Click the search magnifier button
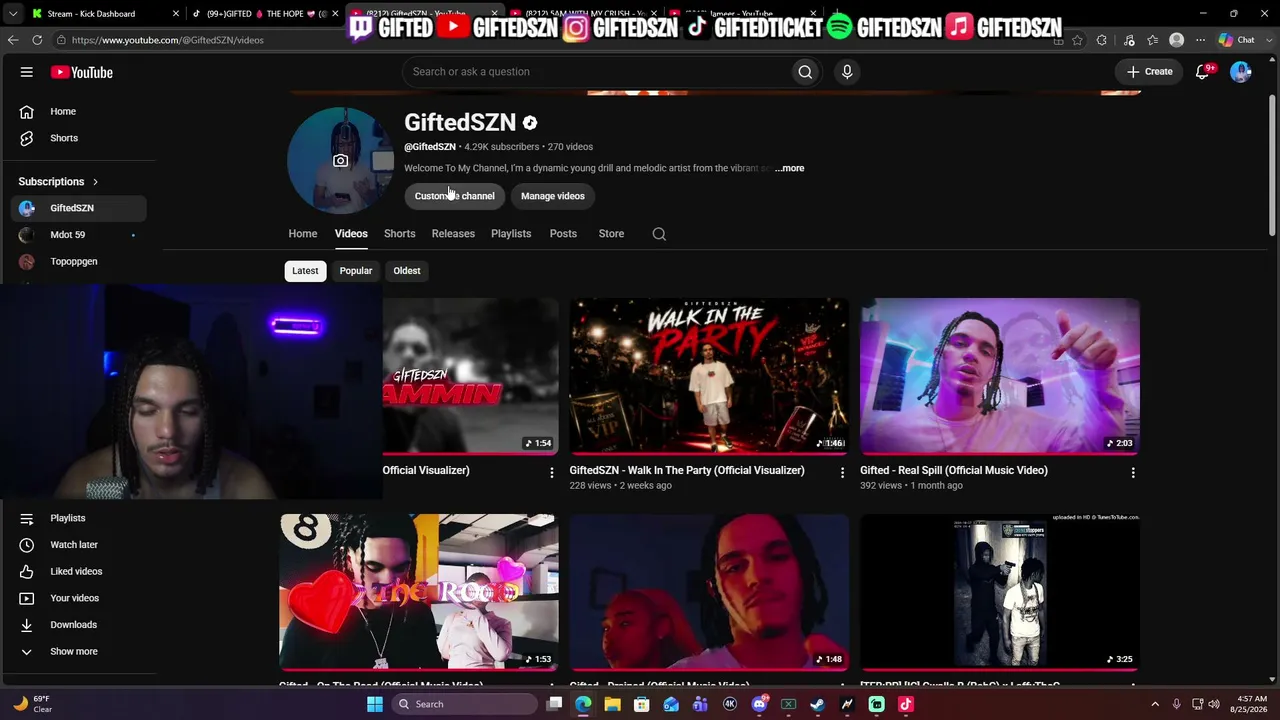 pos(805,72)
